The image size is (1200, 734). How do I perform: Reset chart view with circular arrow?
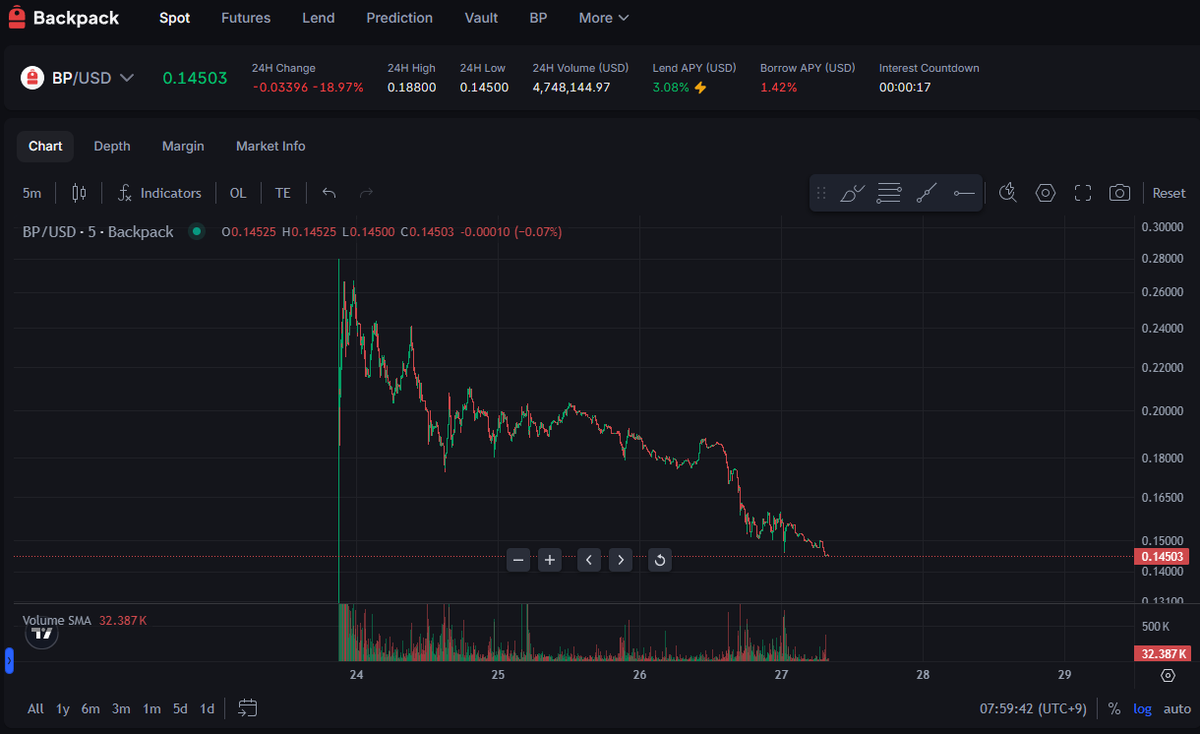(x=660, y=560)
